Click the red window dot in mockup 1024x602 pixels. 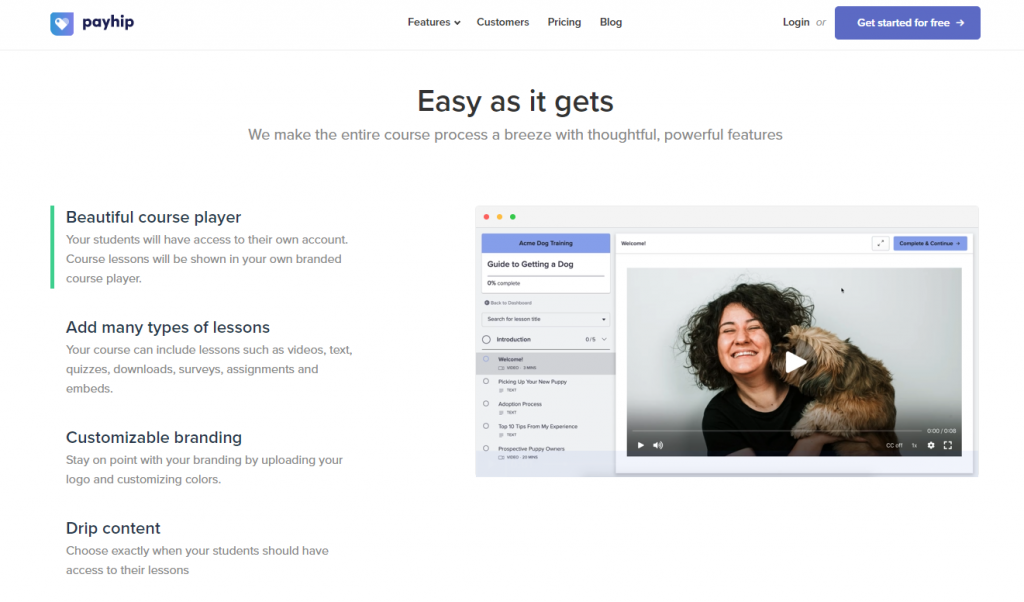(487, 217)
